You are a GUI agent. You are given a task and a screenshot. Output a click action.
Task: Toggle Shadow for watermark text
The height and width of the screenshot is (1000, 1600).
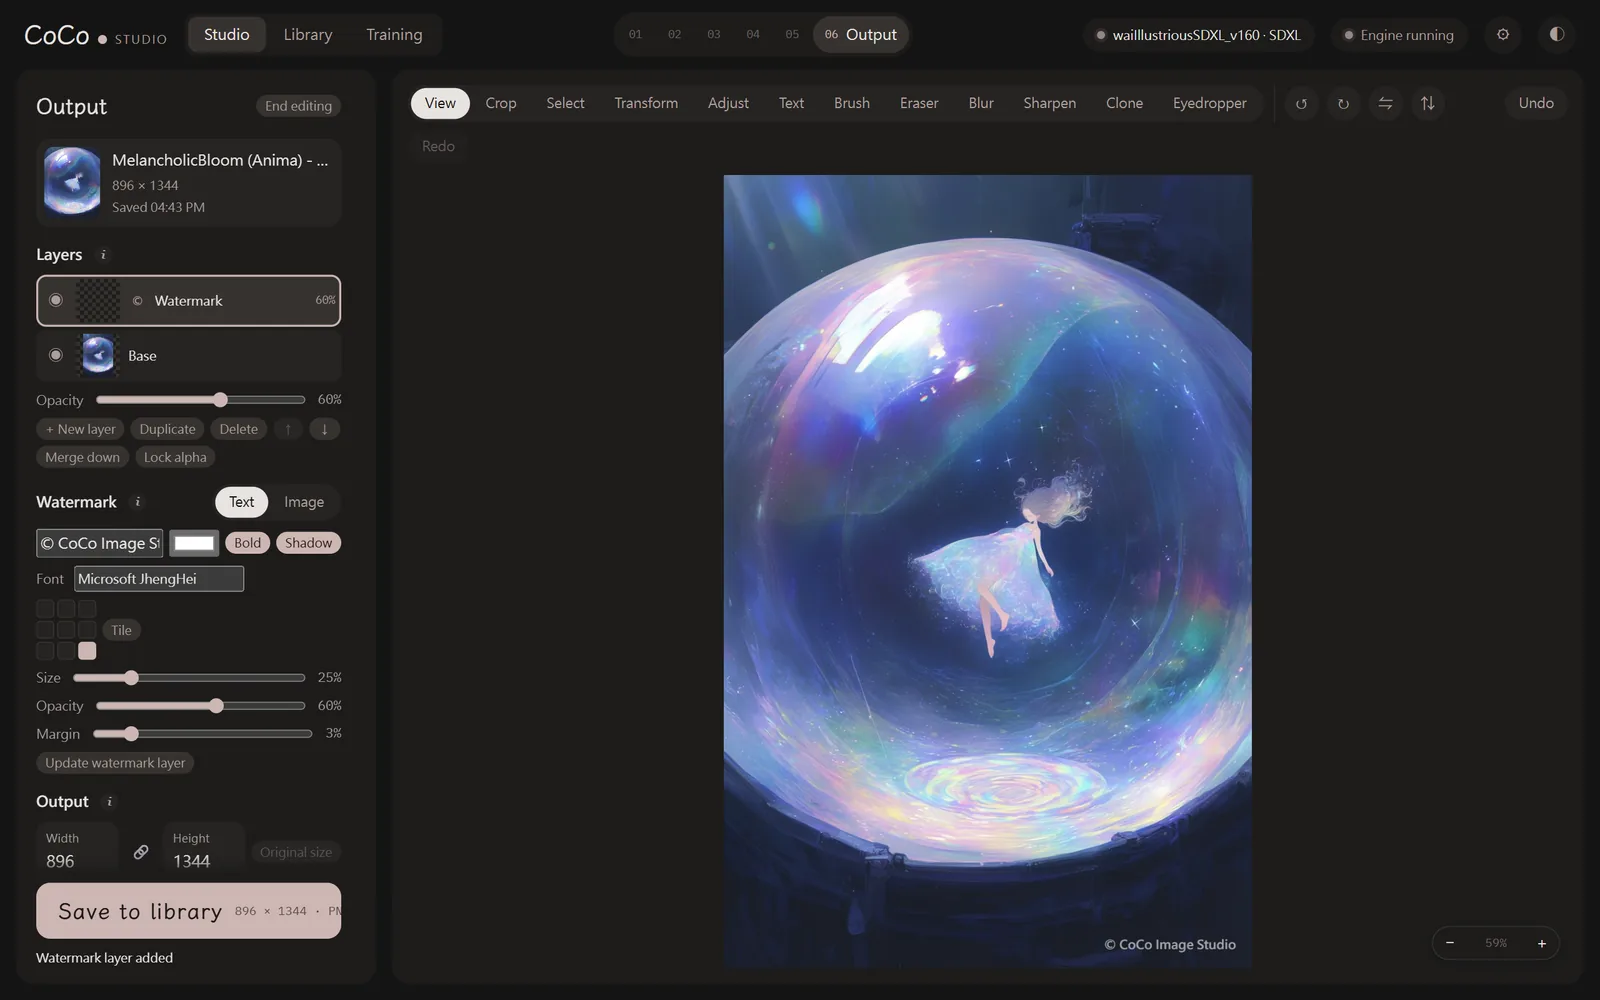pos(308,543)
